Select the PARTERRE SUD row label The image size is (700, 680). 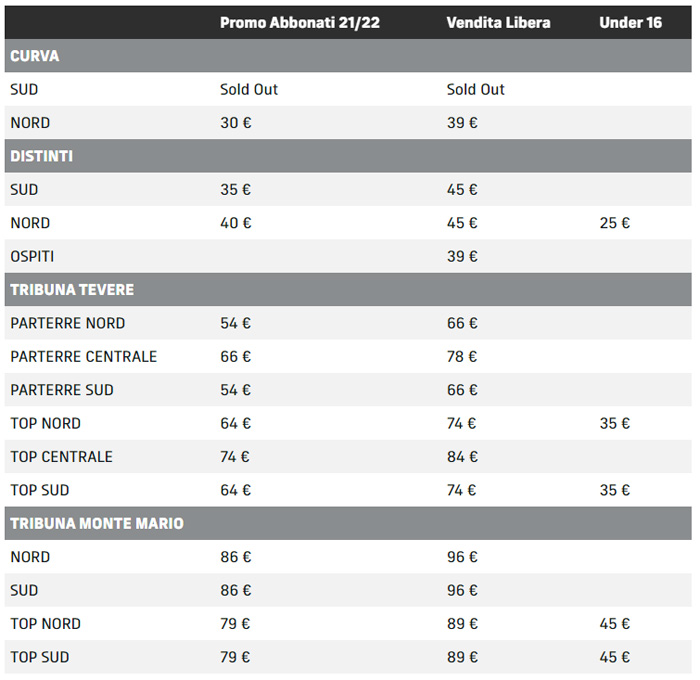[x=62, y=390]
